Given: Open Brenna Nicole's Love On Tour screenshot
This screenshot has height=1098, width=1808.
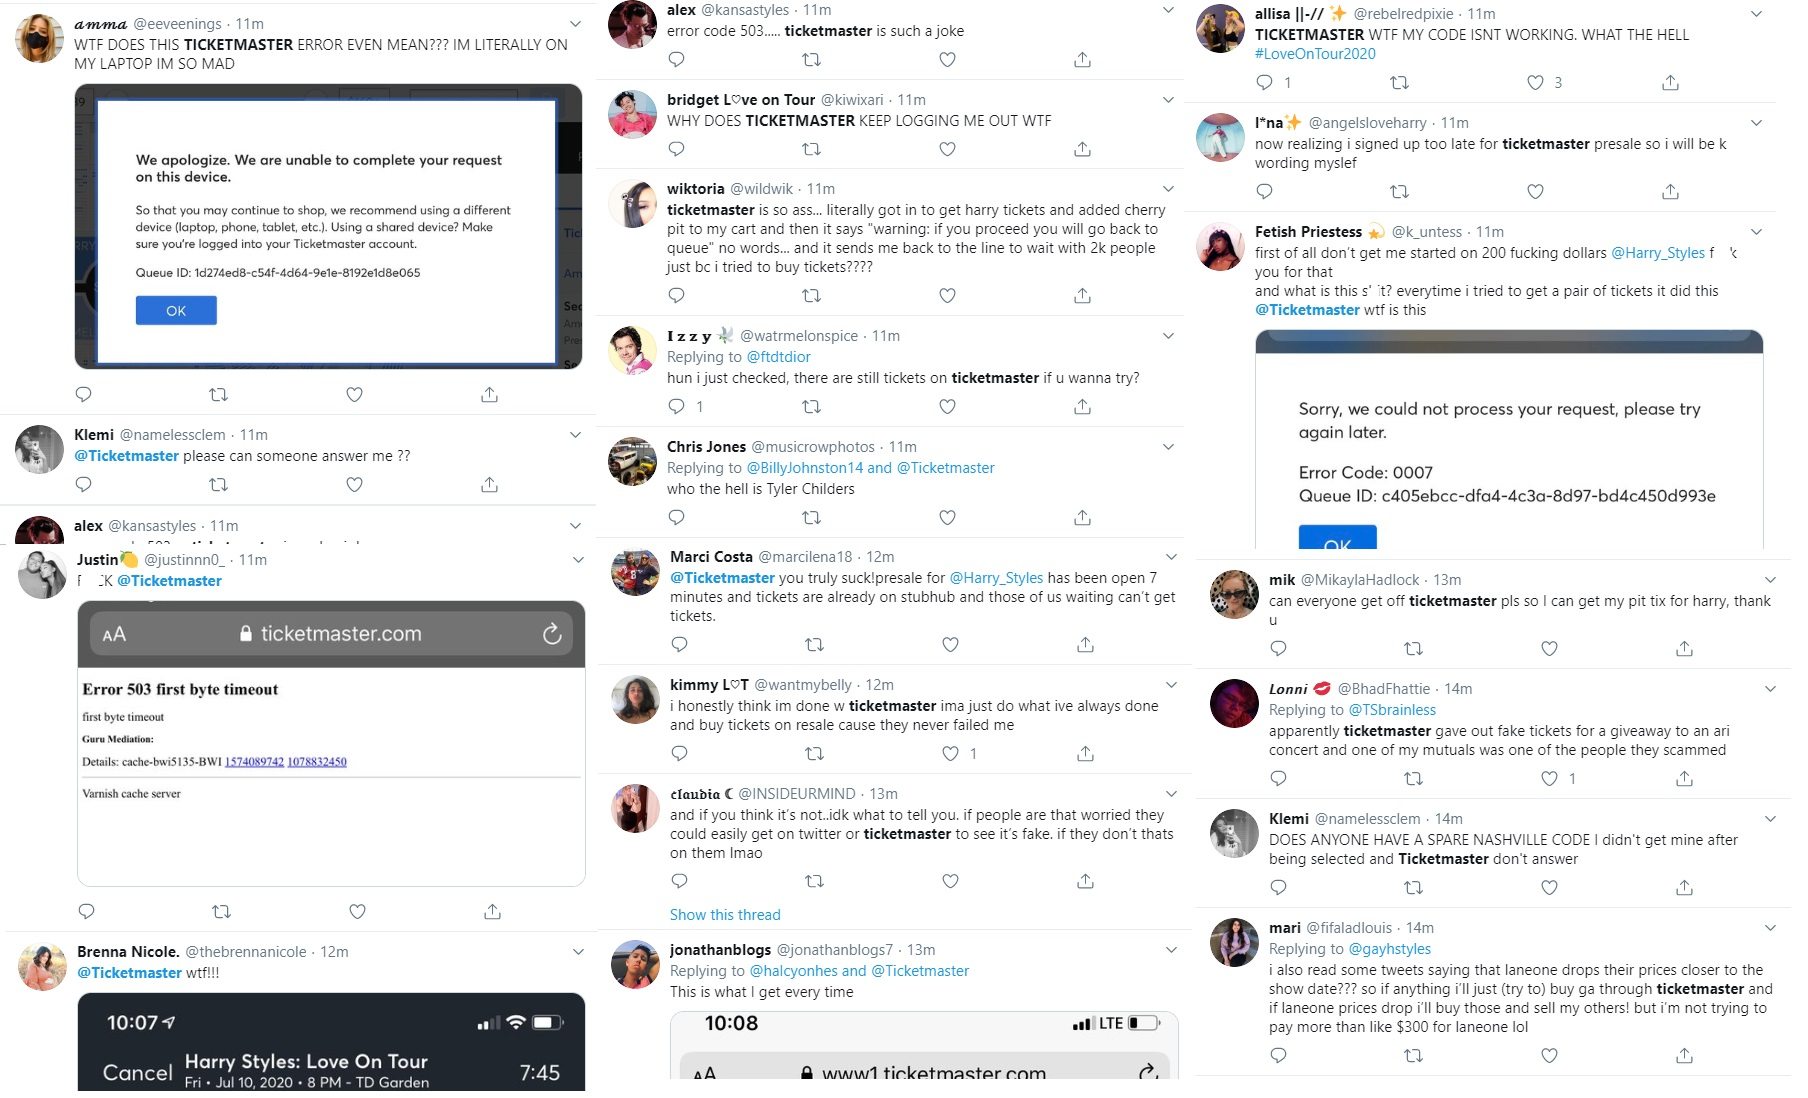Looking at the screenshot, I should (331, 1041).
